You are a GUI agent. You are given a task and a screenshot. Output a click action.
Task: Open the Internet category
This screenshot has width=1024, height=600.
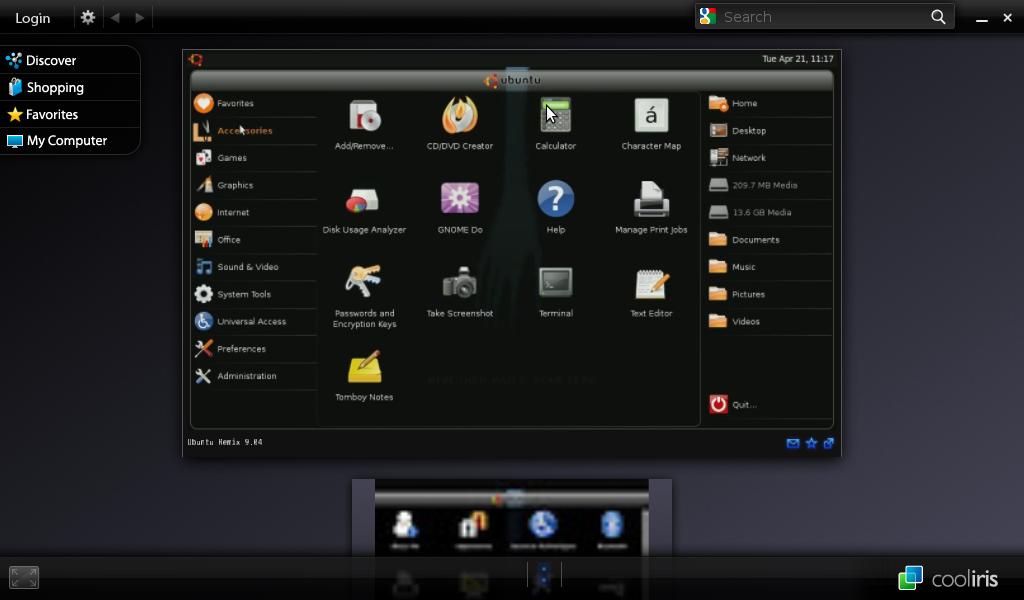coord(255,213)
